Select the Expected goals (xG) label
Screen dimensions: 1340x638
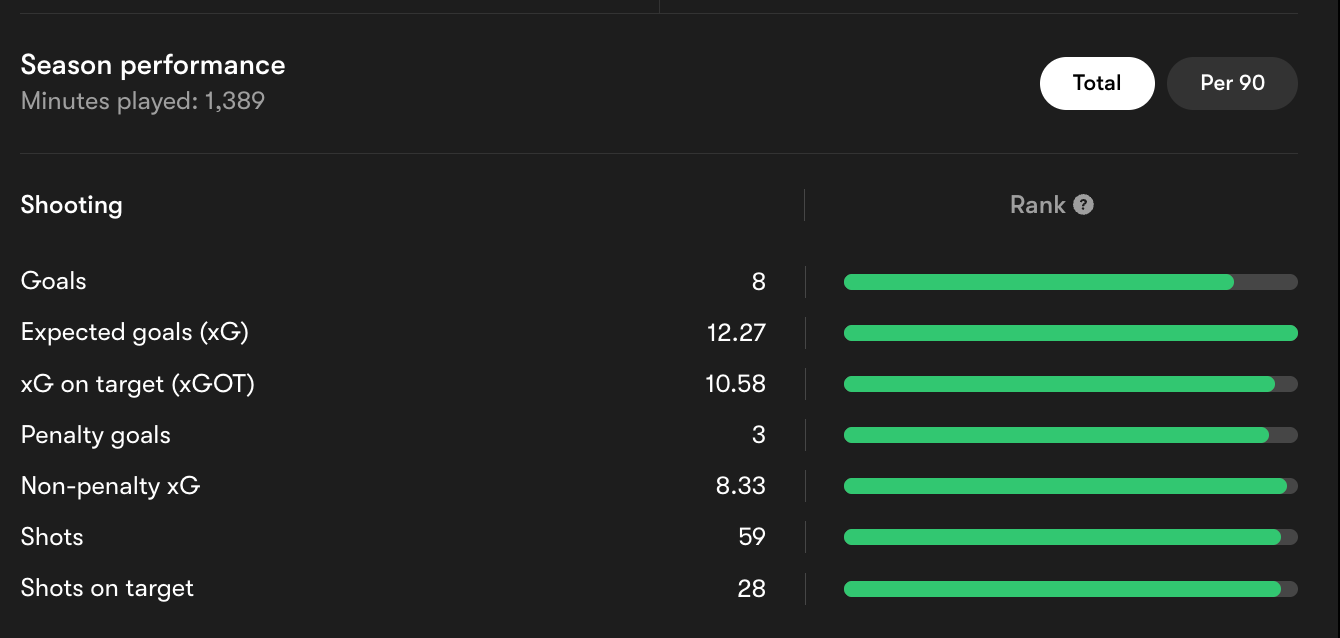click(134, 332)
